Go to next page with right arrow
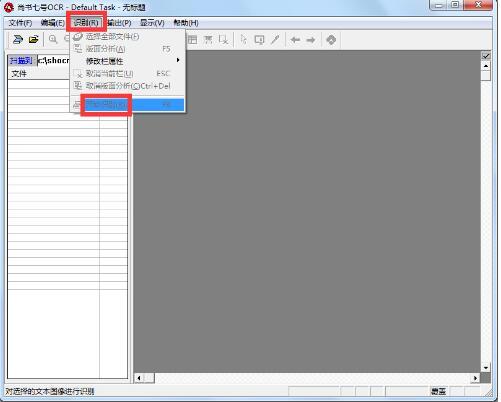The width and height of the screenshot is (501, 402). 311,40
